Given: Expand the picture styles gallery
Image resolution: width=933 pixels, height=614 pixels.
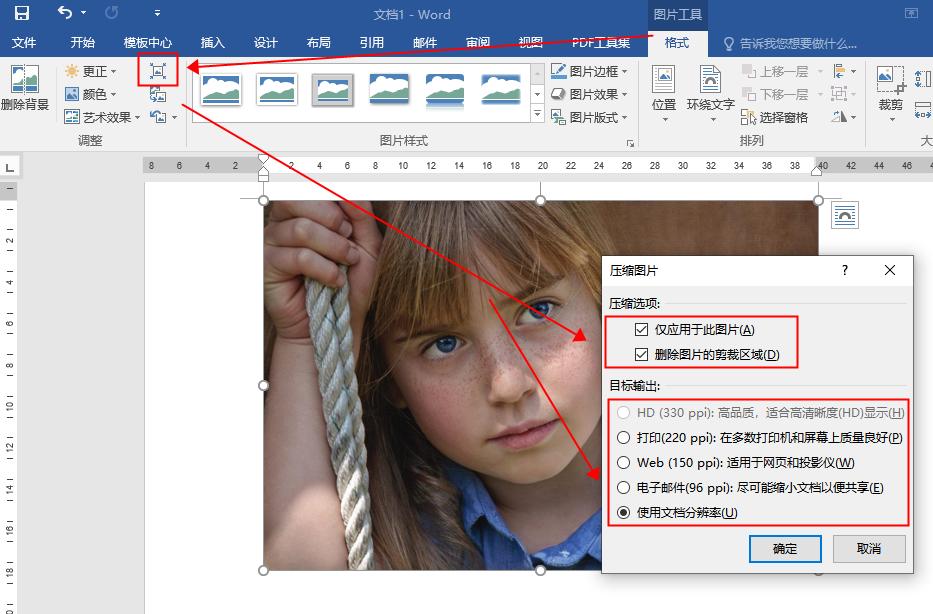Looking at the screenshot, I should pos(537,113).
